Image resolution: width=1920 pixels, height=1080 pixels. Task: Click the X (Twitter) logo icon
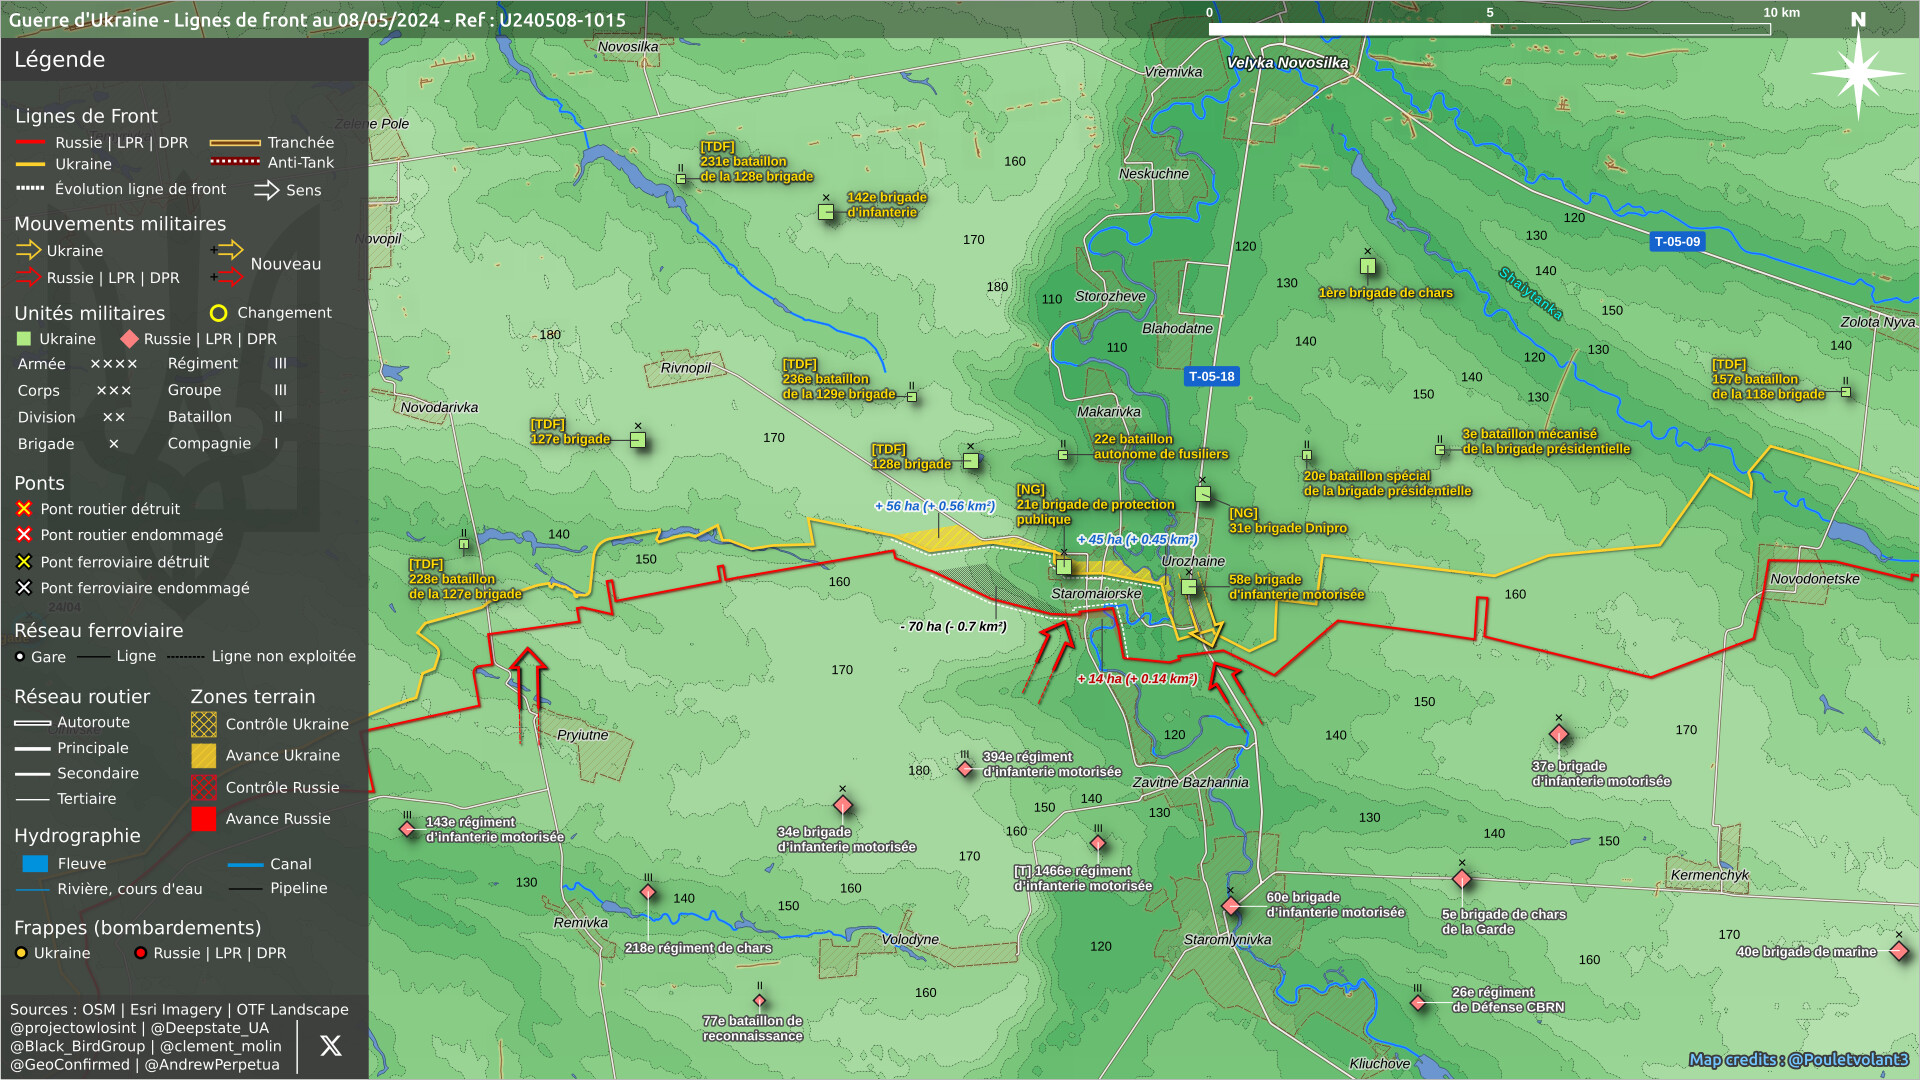(330, 1046)
